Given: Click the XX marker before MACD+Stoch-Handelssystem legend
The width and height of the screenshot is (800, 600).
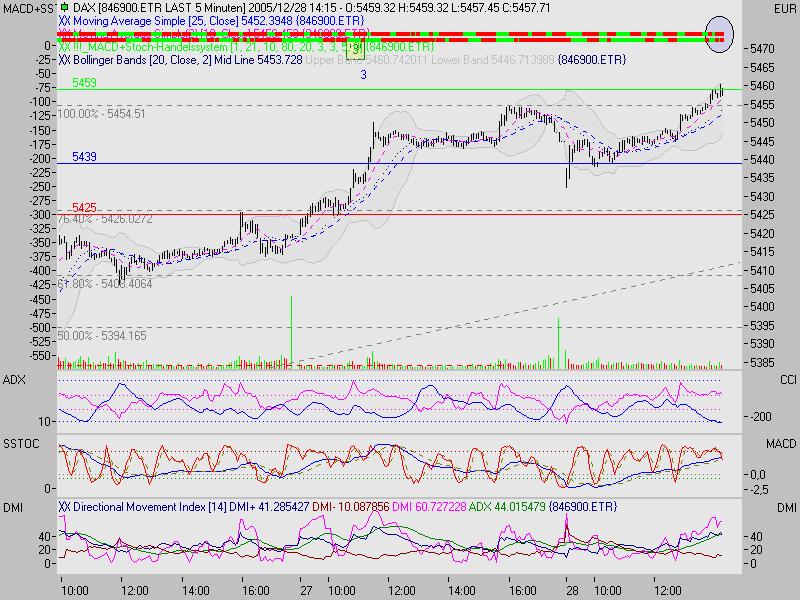Looking at the screenshot, I should [64, 47].
